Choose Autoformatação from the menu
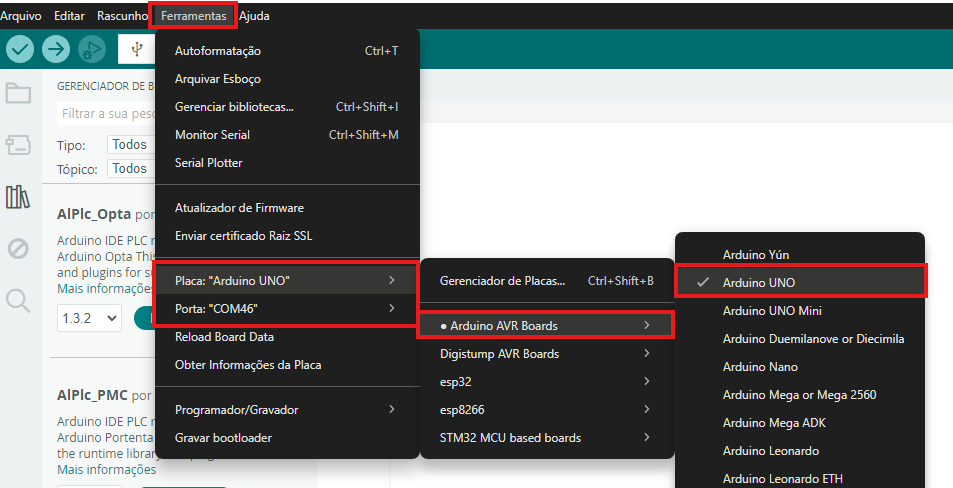Screen dimensions: 953x488 287,51
